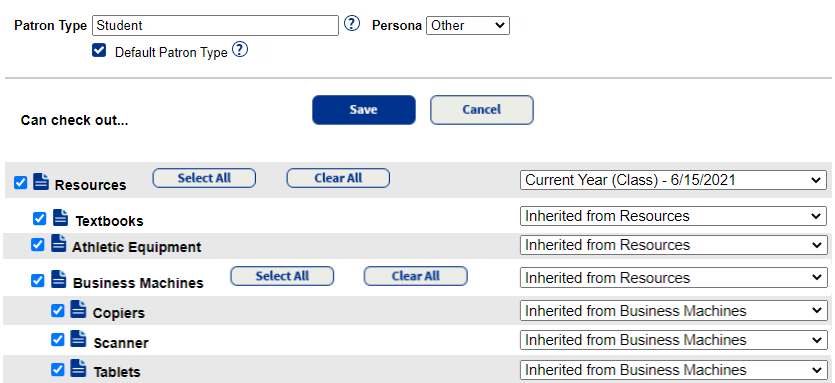Click the document icon beside Tablets
Viewport: 835px width, 383px height.
click(78, 368)
